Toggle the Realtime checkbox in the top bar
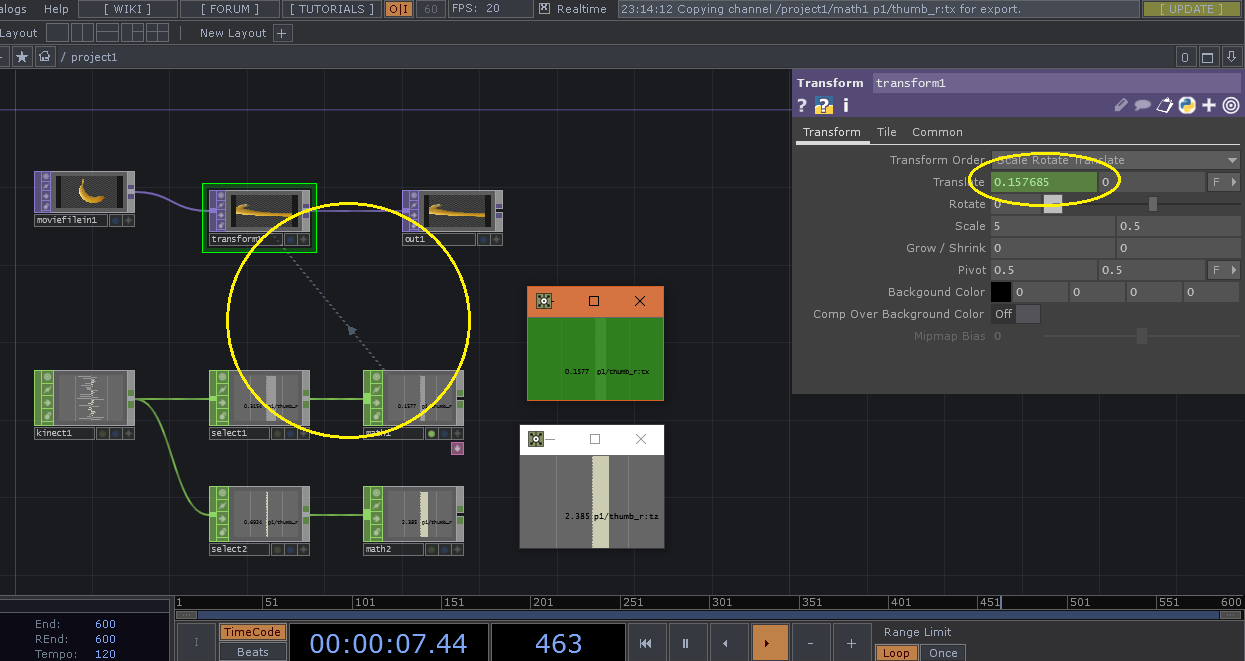This screenshot has width=1245, height=661. point(543,9)
